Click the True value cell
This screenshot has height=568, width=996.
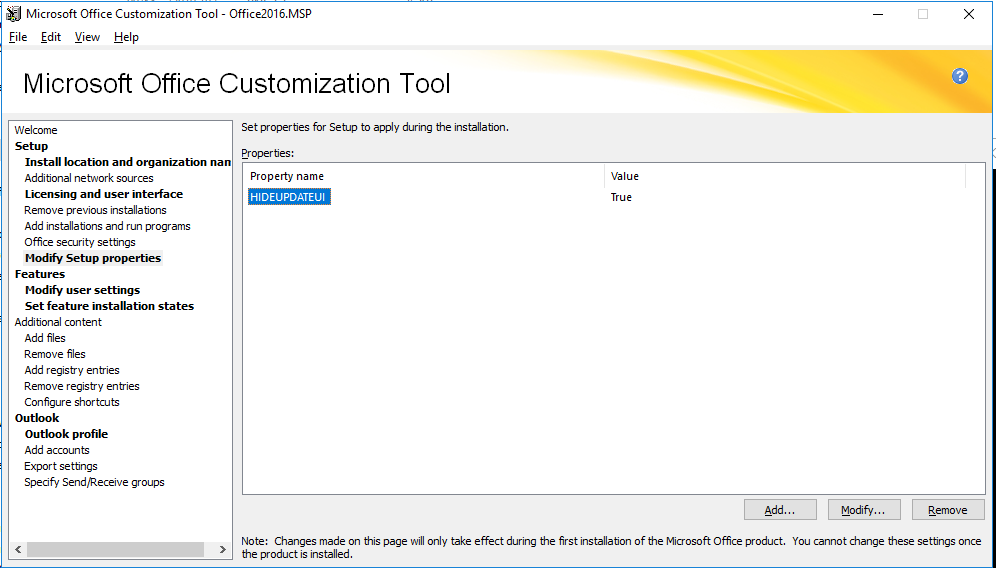pos(621,197)
